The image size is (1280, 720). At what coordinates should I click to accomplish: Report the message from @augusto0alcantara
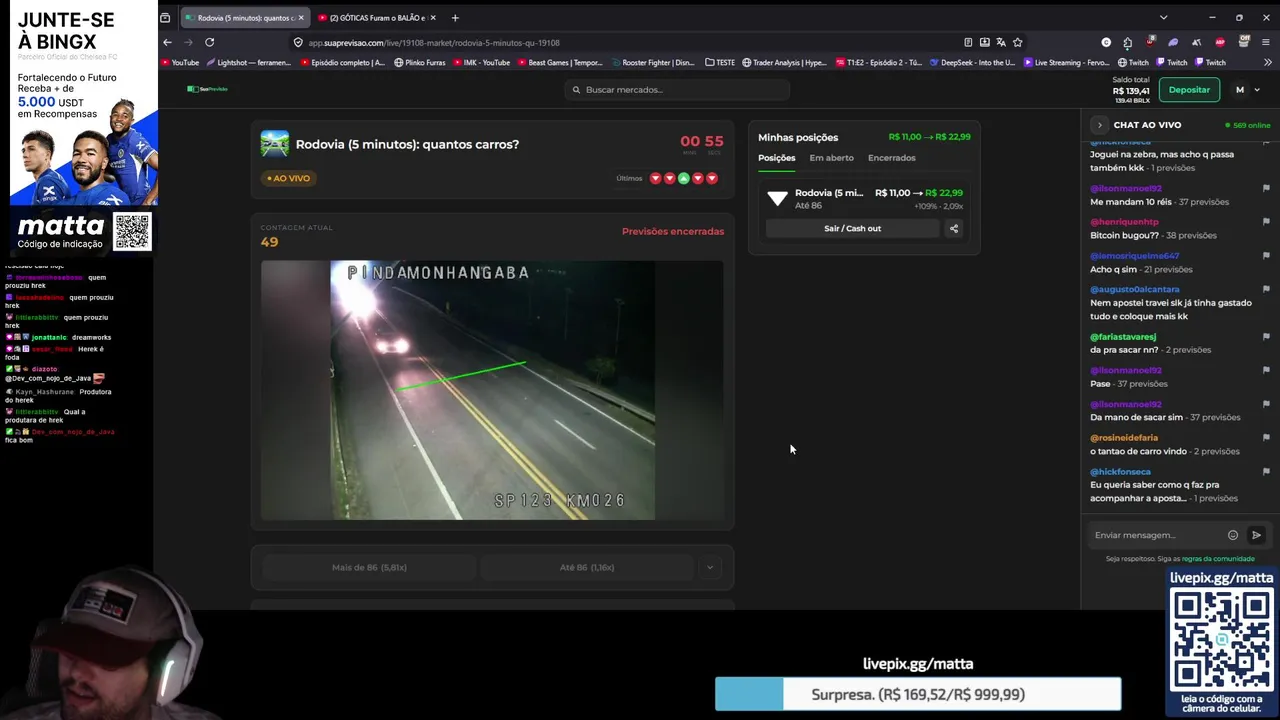click(x=1265, y=289)
